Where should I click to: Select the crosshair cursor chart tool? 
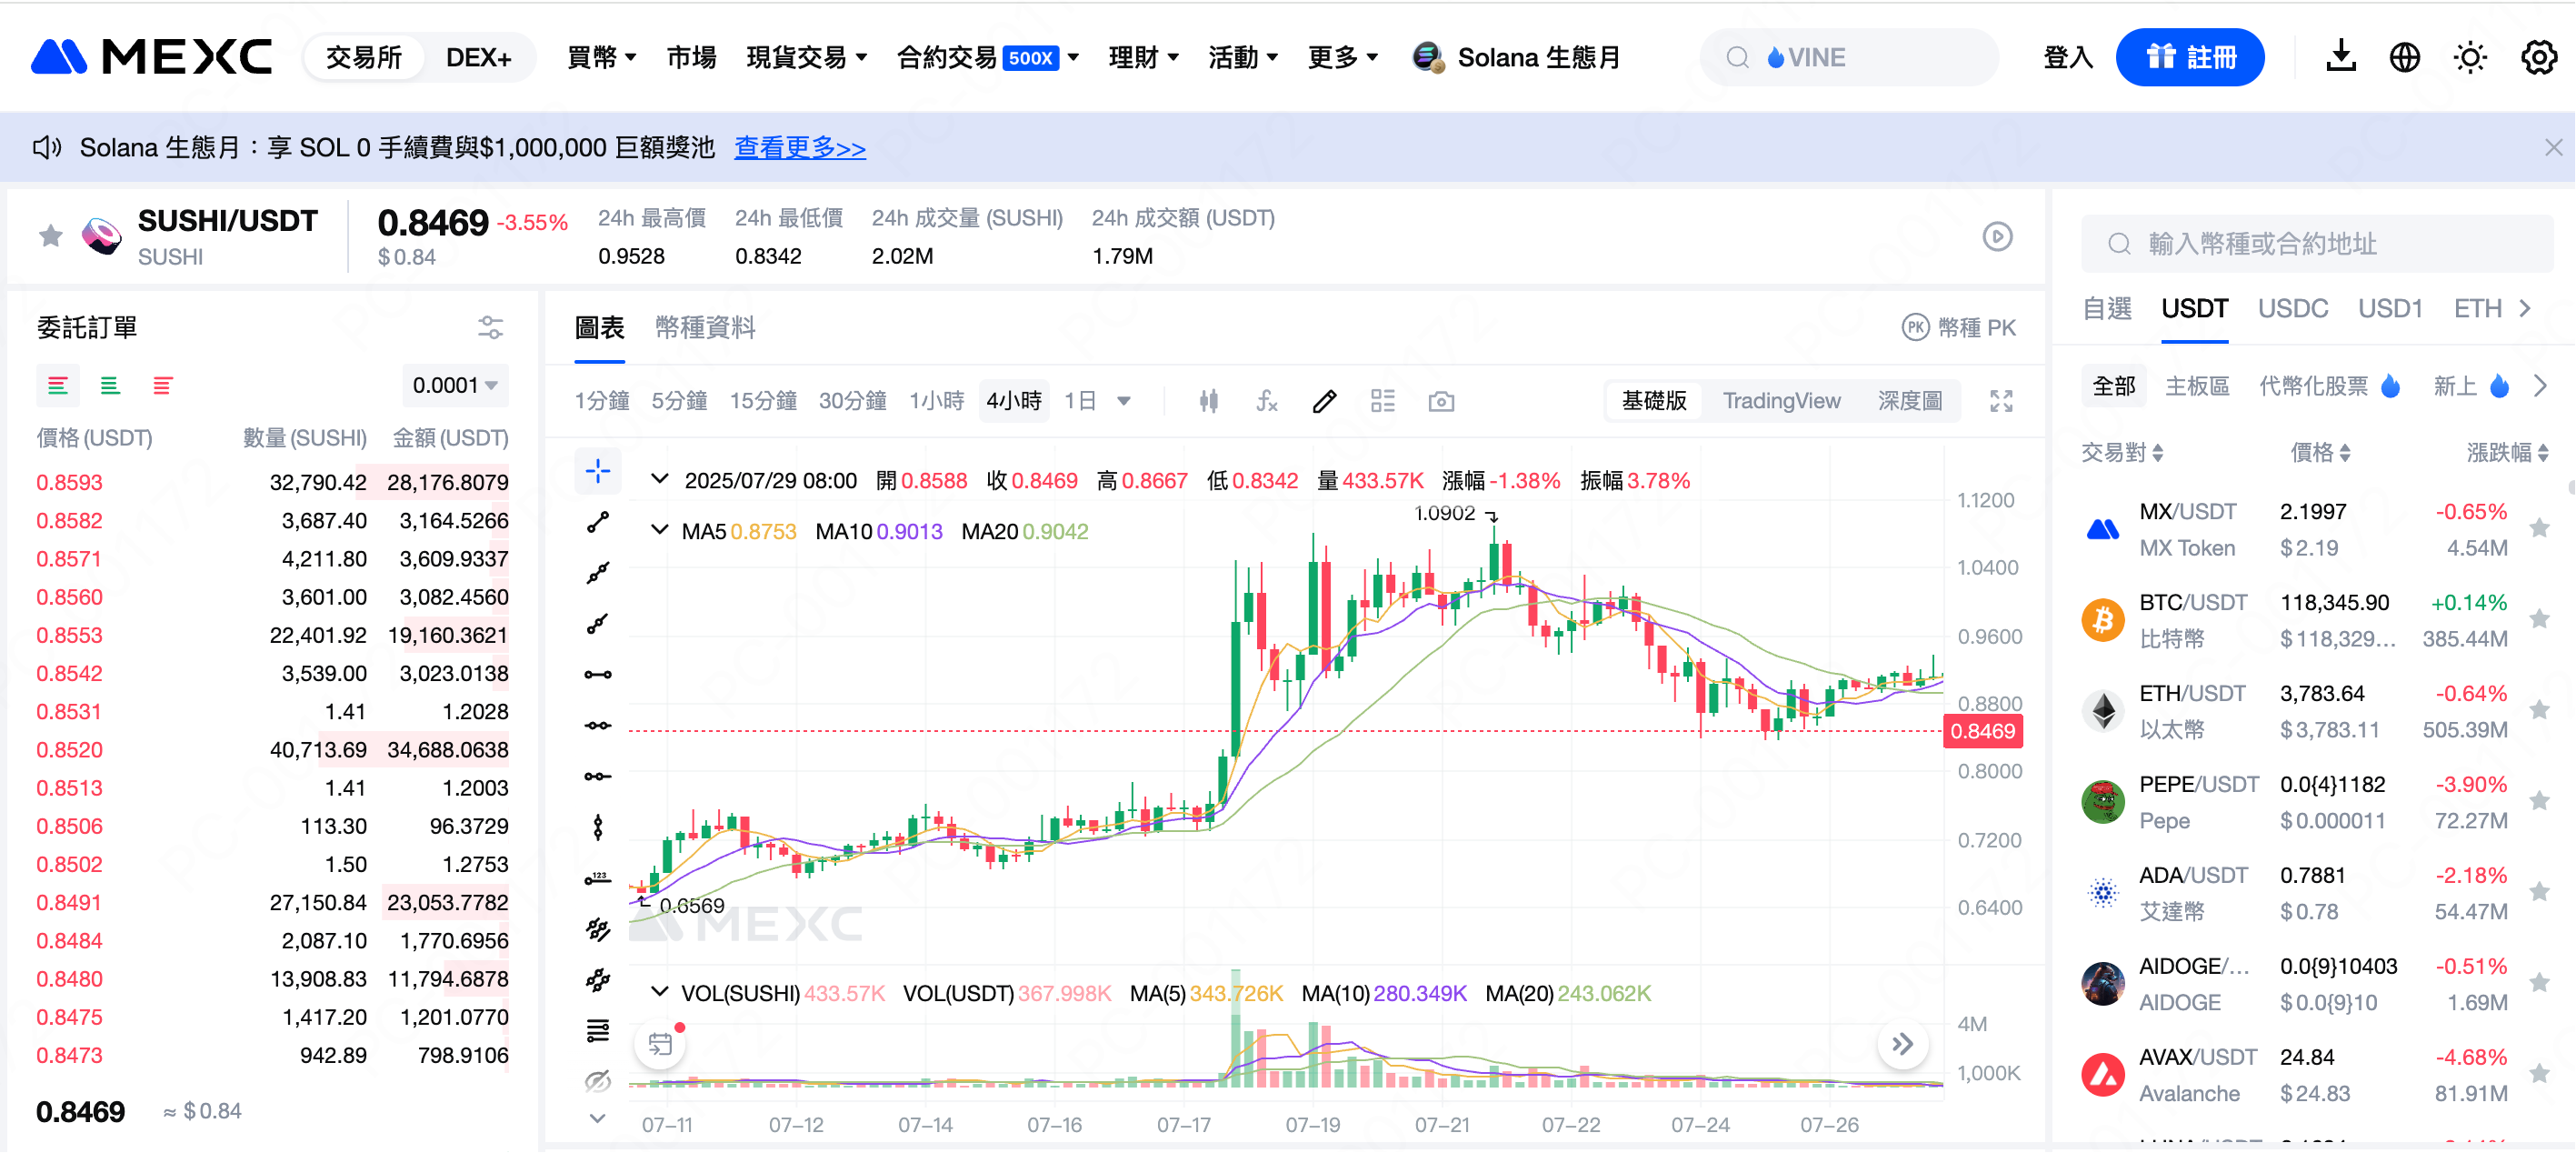(x=598, y=471)
